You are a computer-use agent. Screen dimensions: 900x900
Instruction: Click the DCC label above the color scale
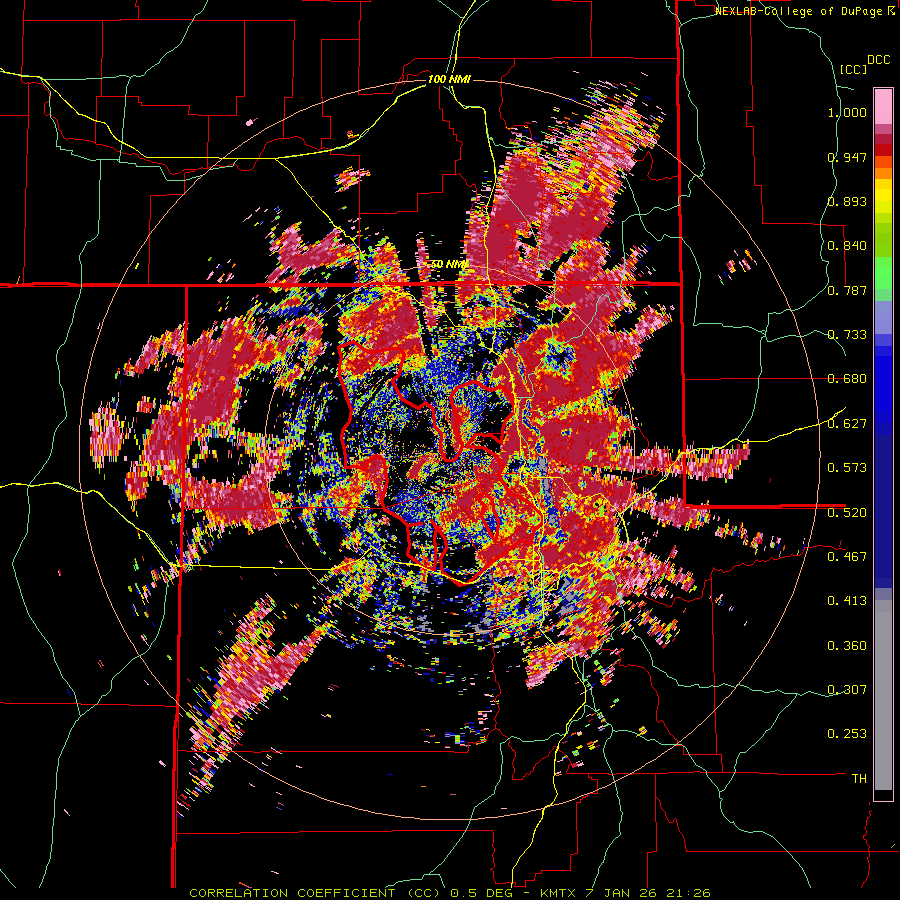(879, 60)
